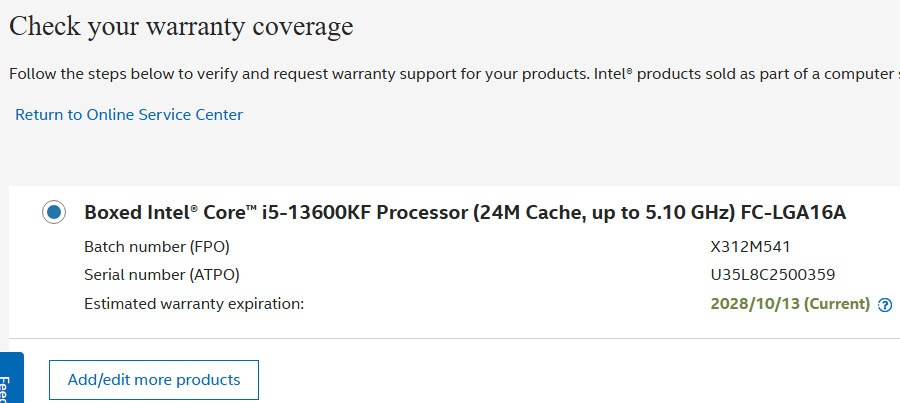Click the FC-LGA16A text in product title
Screen dimensions: 900x403
793,213
